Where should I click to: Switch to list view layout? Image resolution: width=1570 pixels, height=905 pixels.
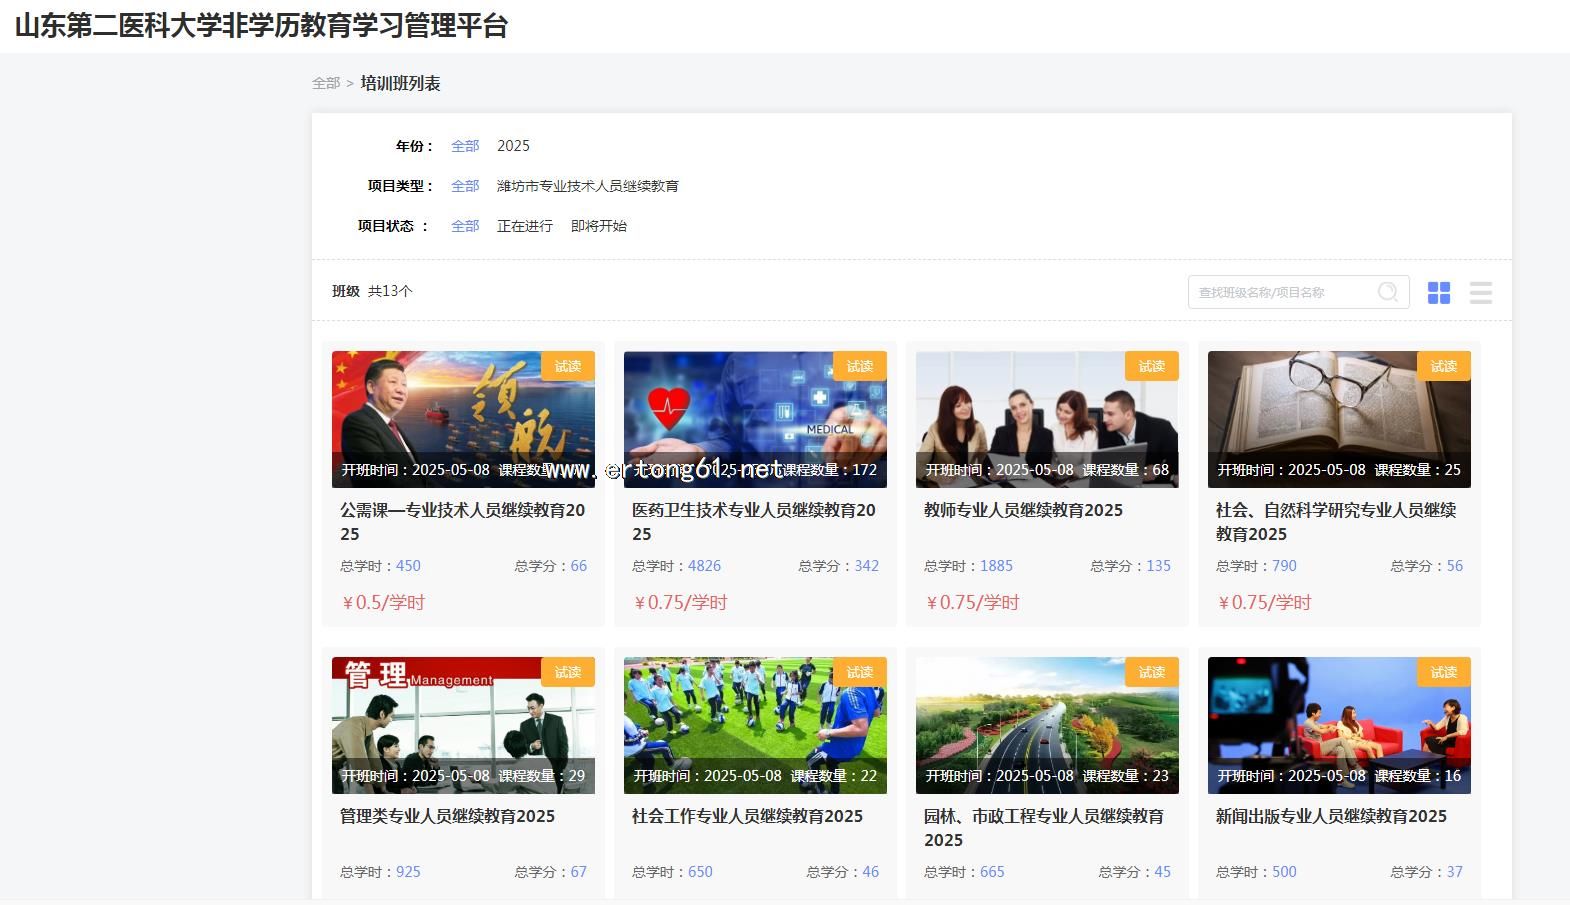coord(1480,292)
